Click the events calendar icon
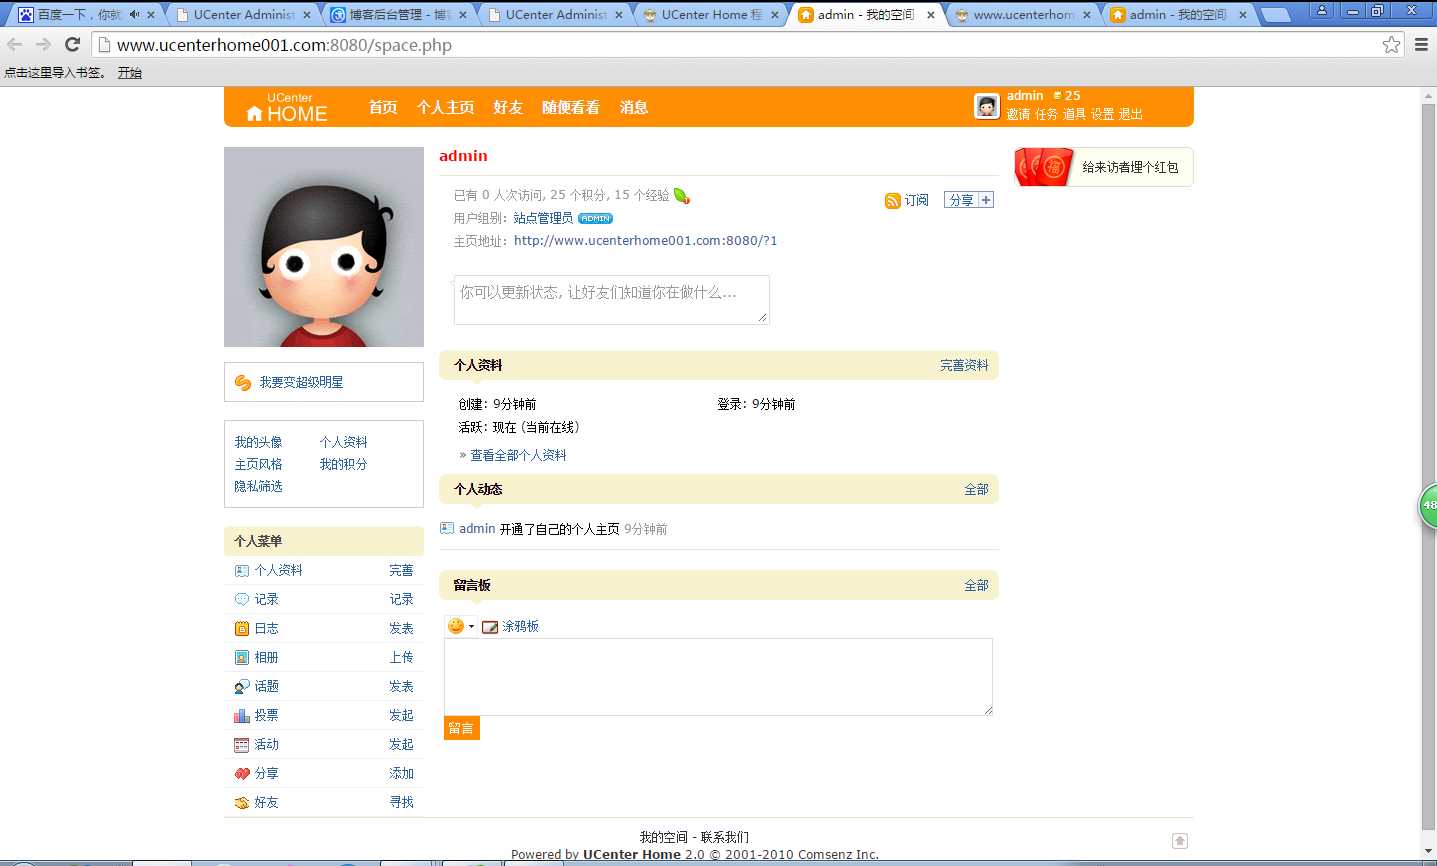This screenshot has width=1437, height=866. pos(241,745)
